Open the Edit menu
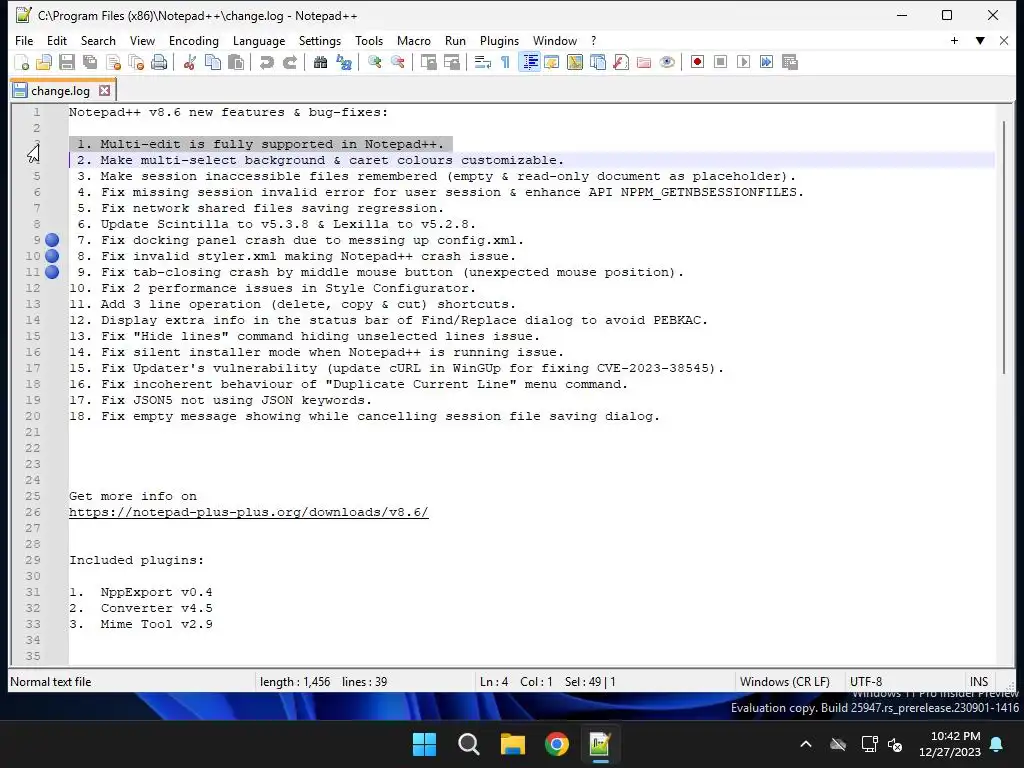 pos(57,40)
